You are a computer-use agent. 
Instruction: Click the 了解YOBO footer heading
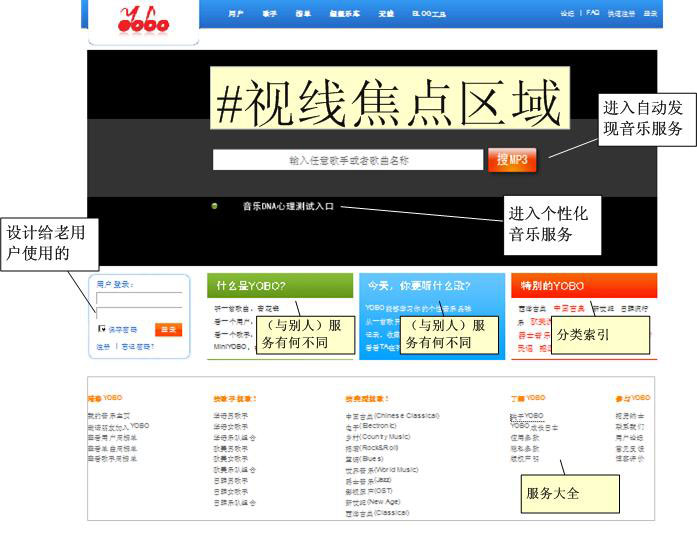(x=528, y=398)
